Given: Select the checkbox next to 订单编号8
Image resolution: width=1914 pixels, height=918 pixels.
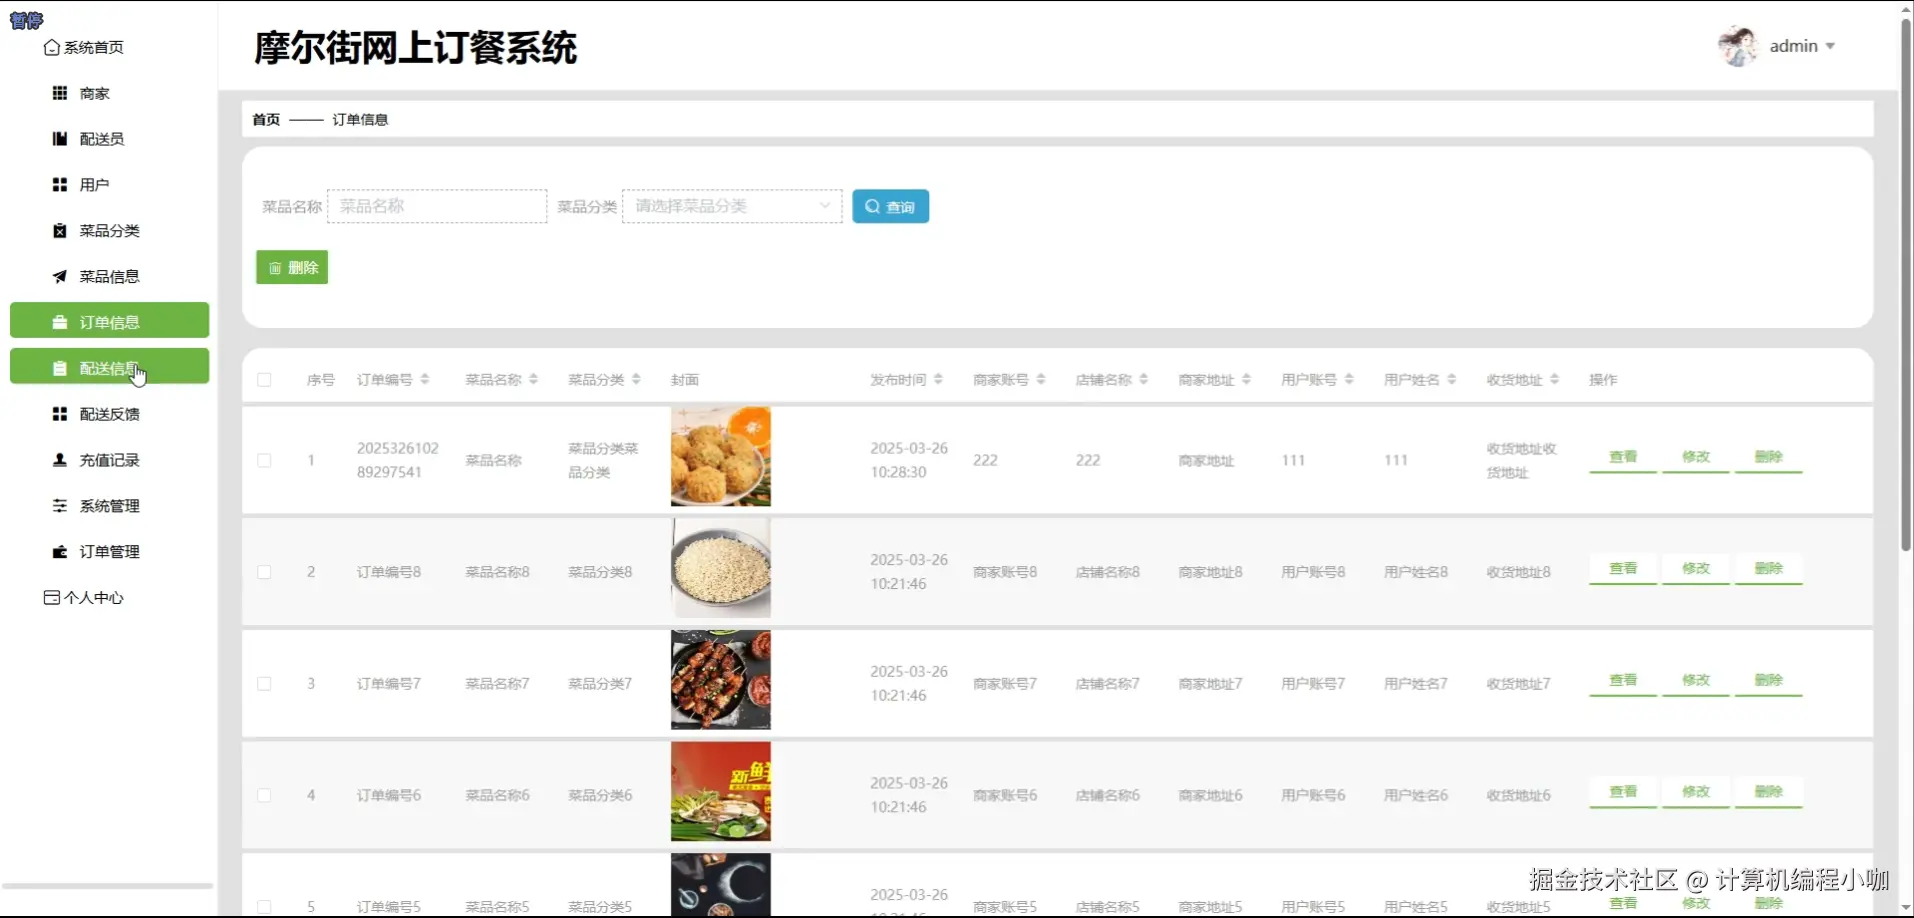Looking at the screenshot, I should (264, 571).
